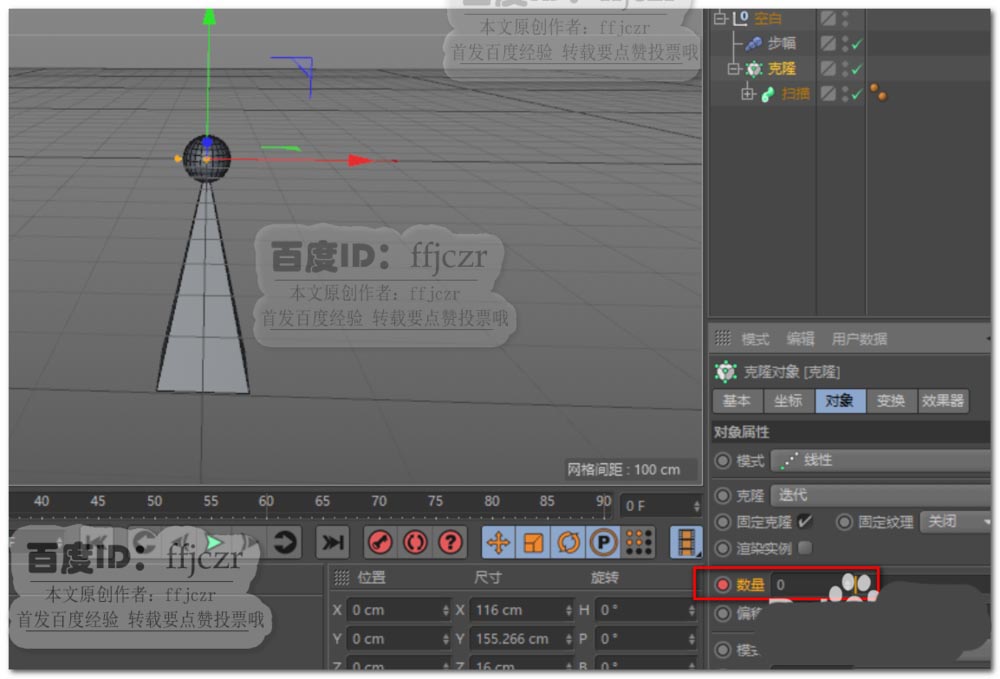Open the 坐标 tab
The height and width of the screenshot is (679, 1000).
click(x=788, y=400)
